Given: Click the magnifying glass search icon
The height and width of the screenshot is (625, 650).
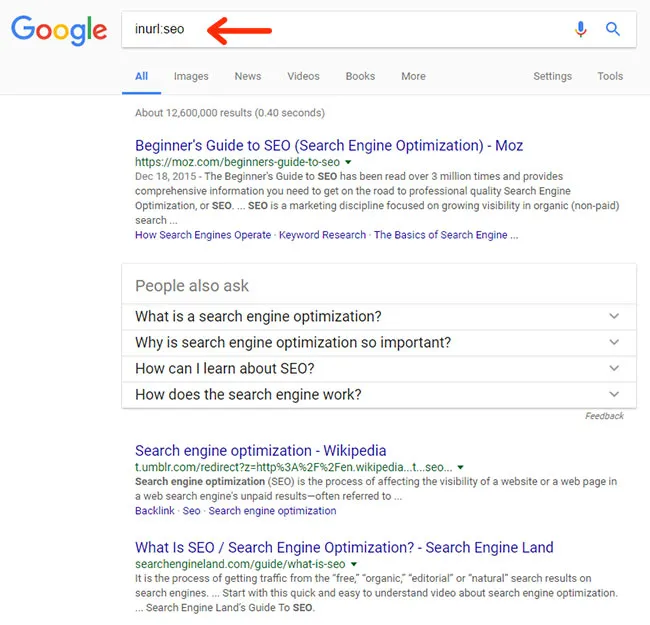Looking at the screenshot, I should click(613, 30).
